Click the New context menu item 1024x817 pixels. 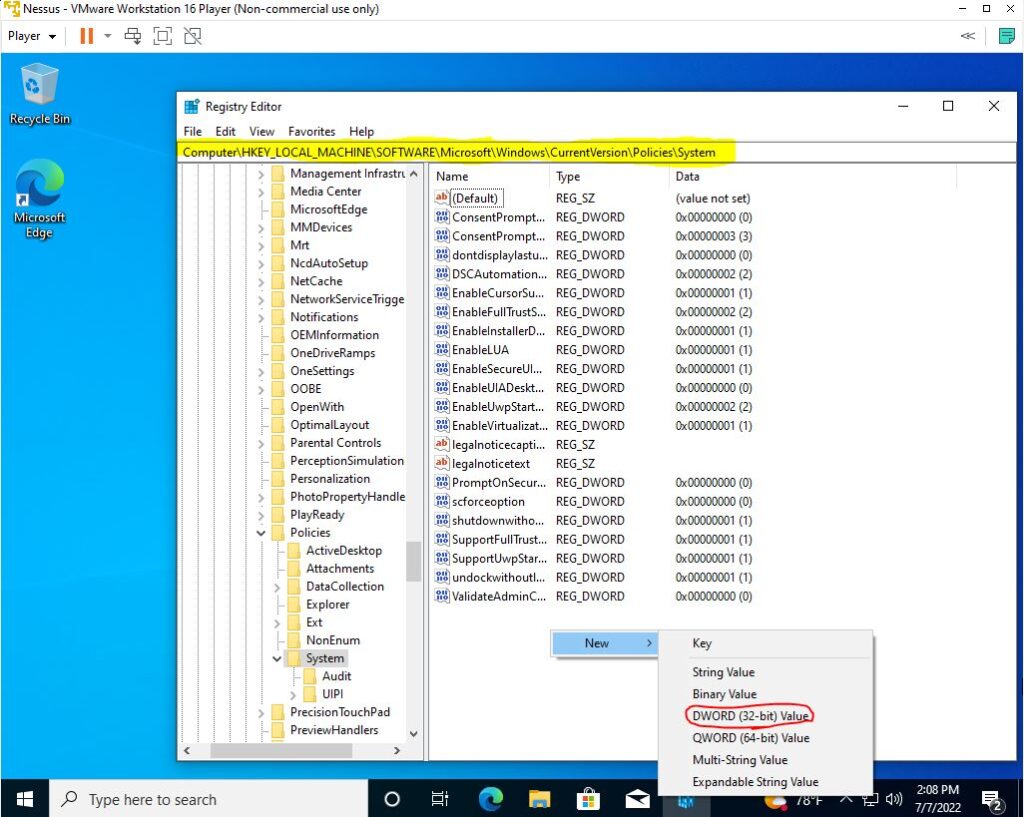(x=604, y=643)
